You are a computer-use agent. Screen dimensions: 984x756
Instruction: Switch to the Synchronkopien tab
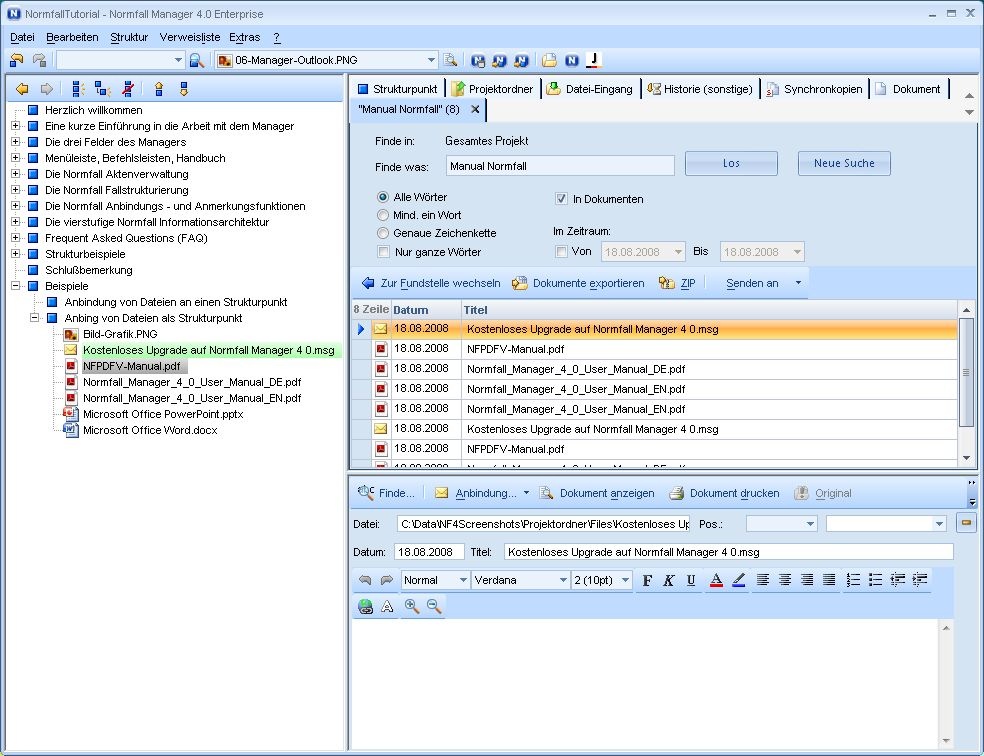[815, 89]
